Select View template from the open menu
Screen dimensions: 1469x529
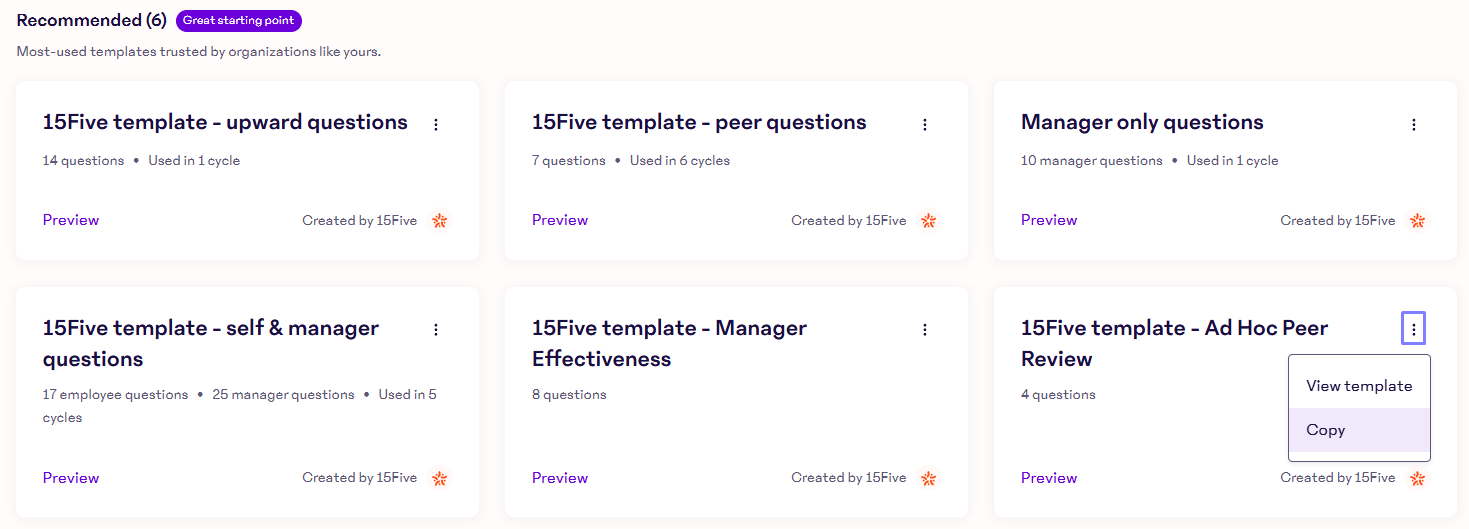1359,386
